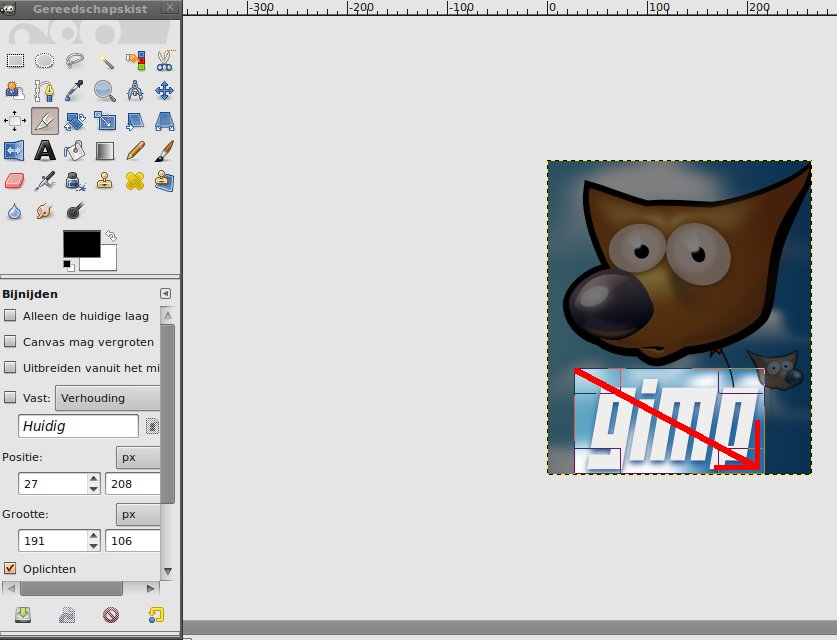Click the 'Huidig' aspect ratio field
The width and height of the screenshot is (837, 640).
tap(78, 426)
